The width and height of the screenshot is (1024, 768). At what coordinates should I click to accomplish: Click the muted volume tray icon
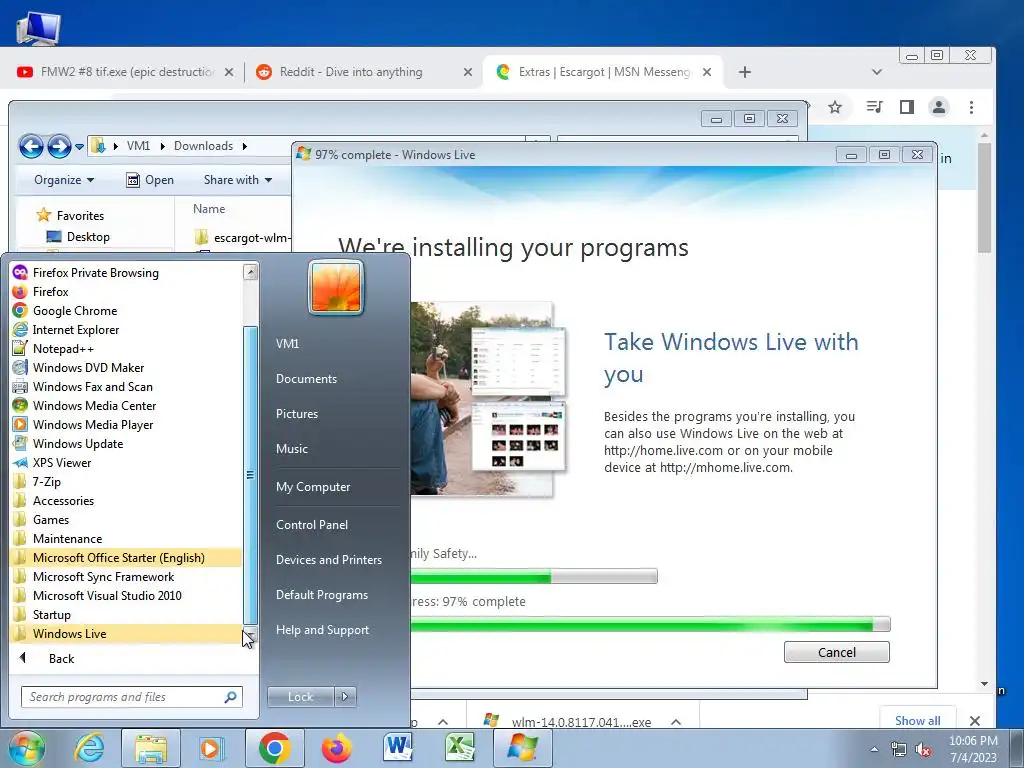pos(923,750)
